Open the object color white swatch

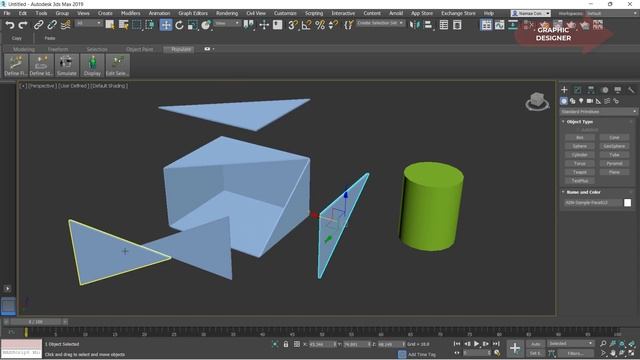click(x=627, y=202)
